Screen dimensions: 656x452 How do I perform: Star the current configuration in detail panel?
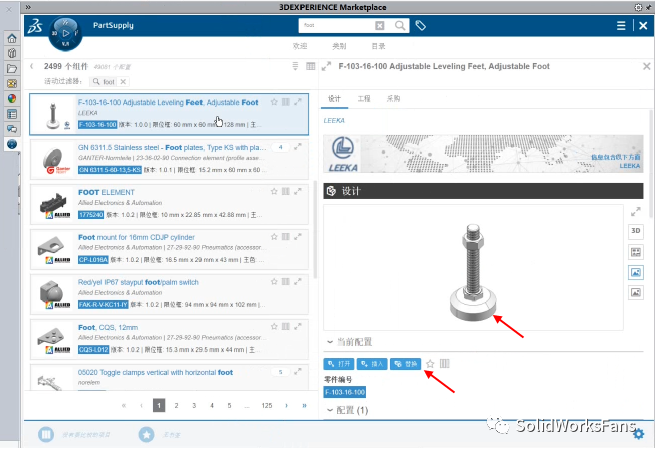[x=430, y=364]
